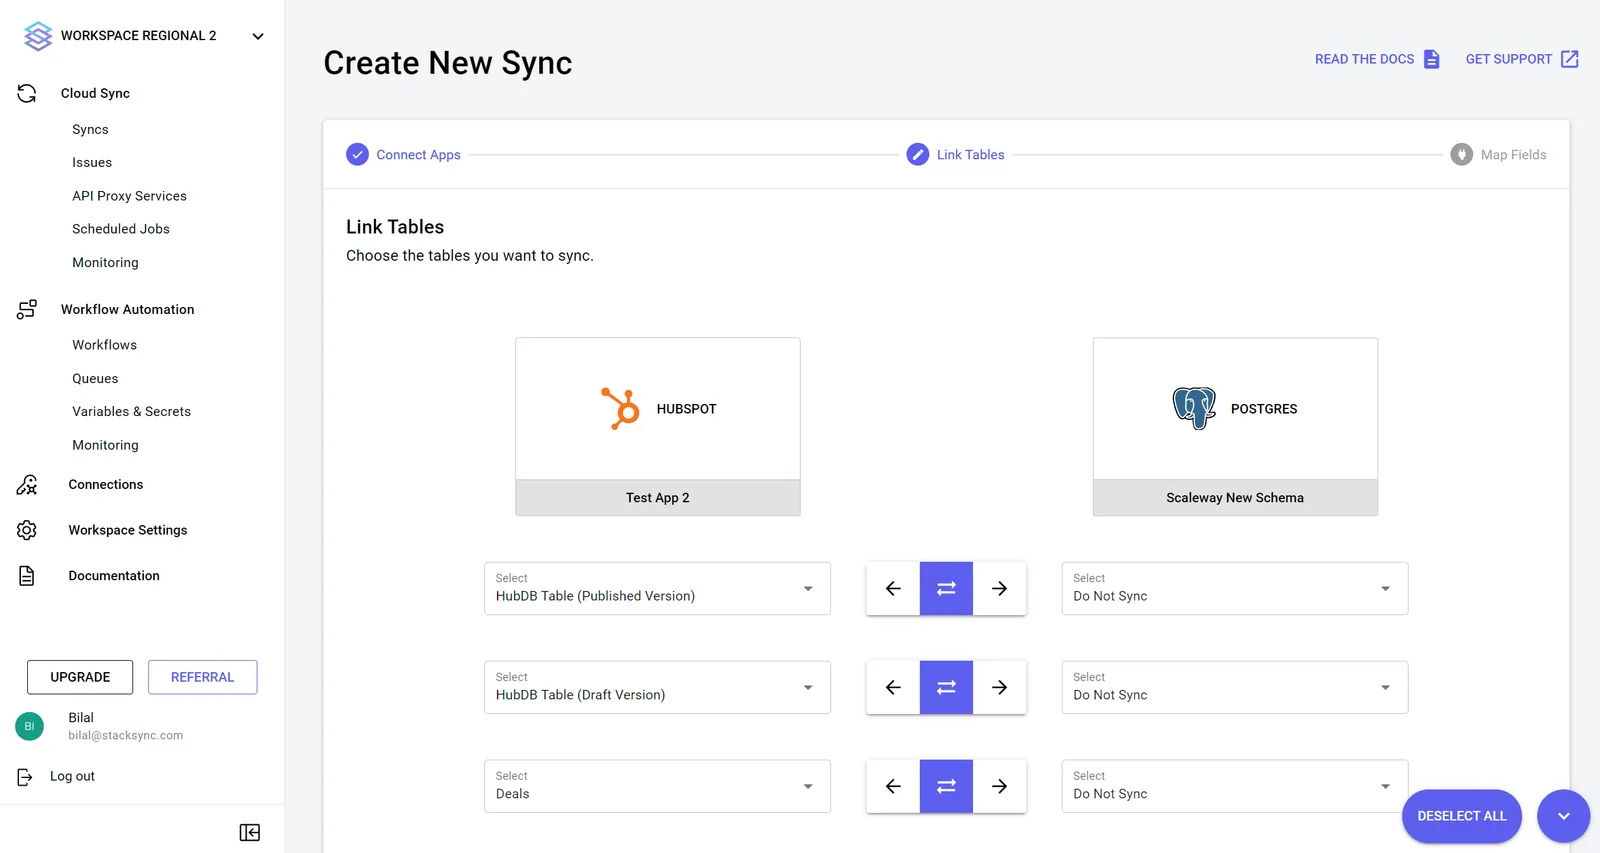Click the bilal@stacksync.com email text
This screenshot has width=1600, height=853.
125,735
